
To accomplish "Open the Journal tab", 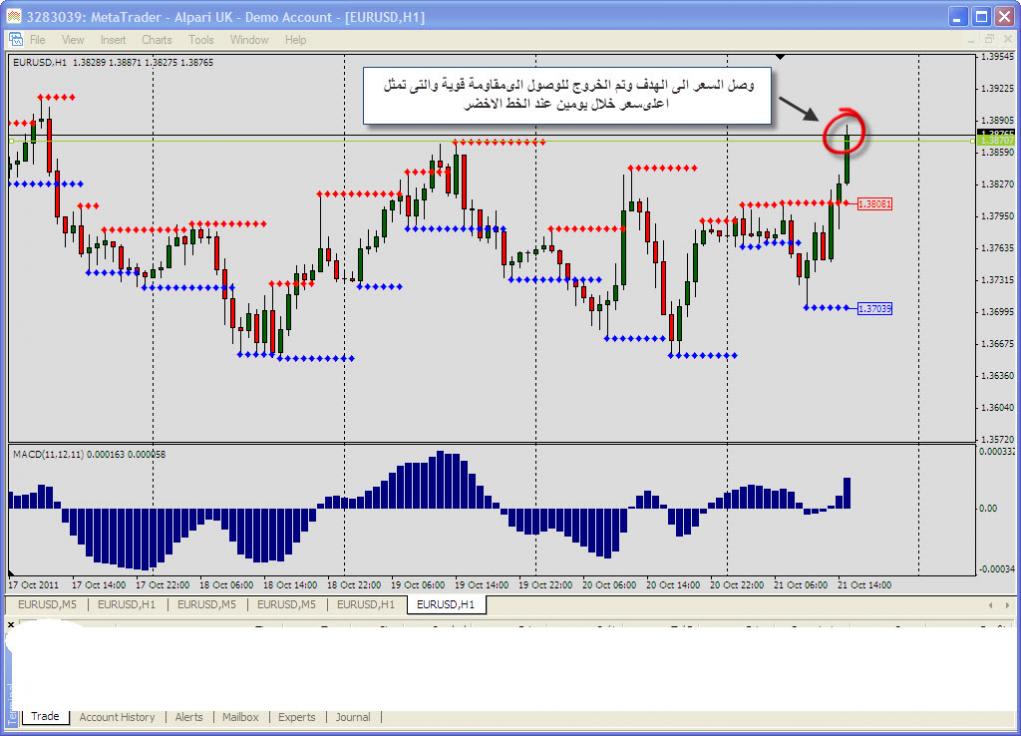I will coord(353,717).
